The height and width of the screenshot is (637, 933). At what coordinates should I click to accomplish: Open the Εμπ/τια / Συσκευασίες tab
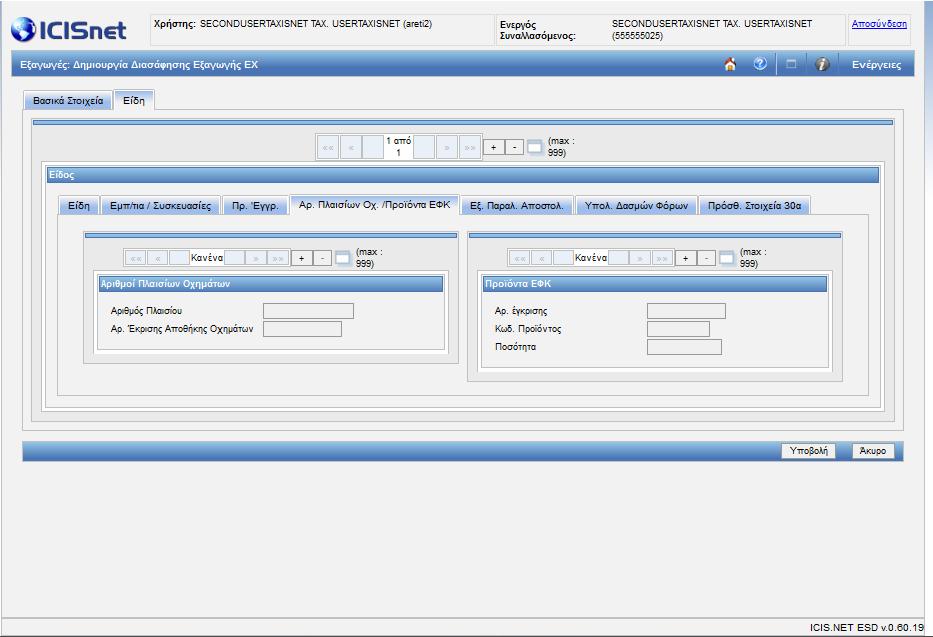(161, 205)
